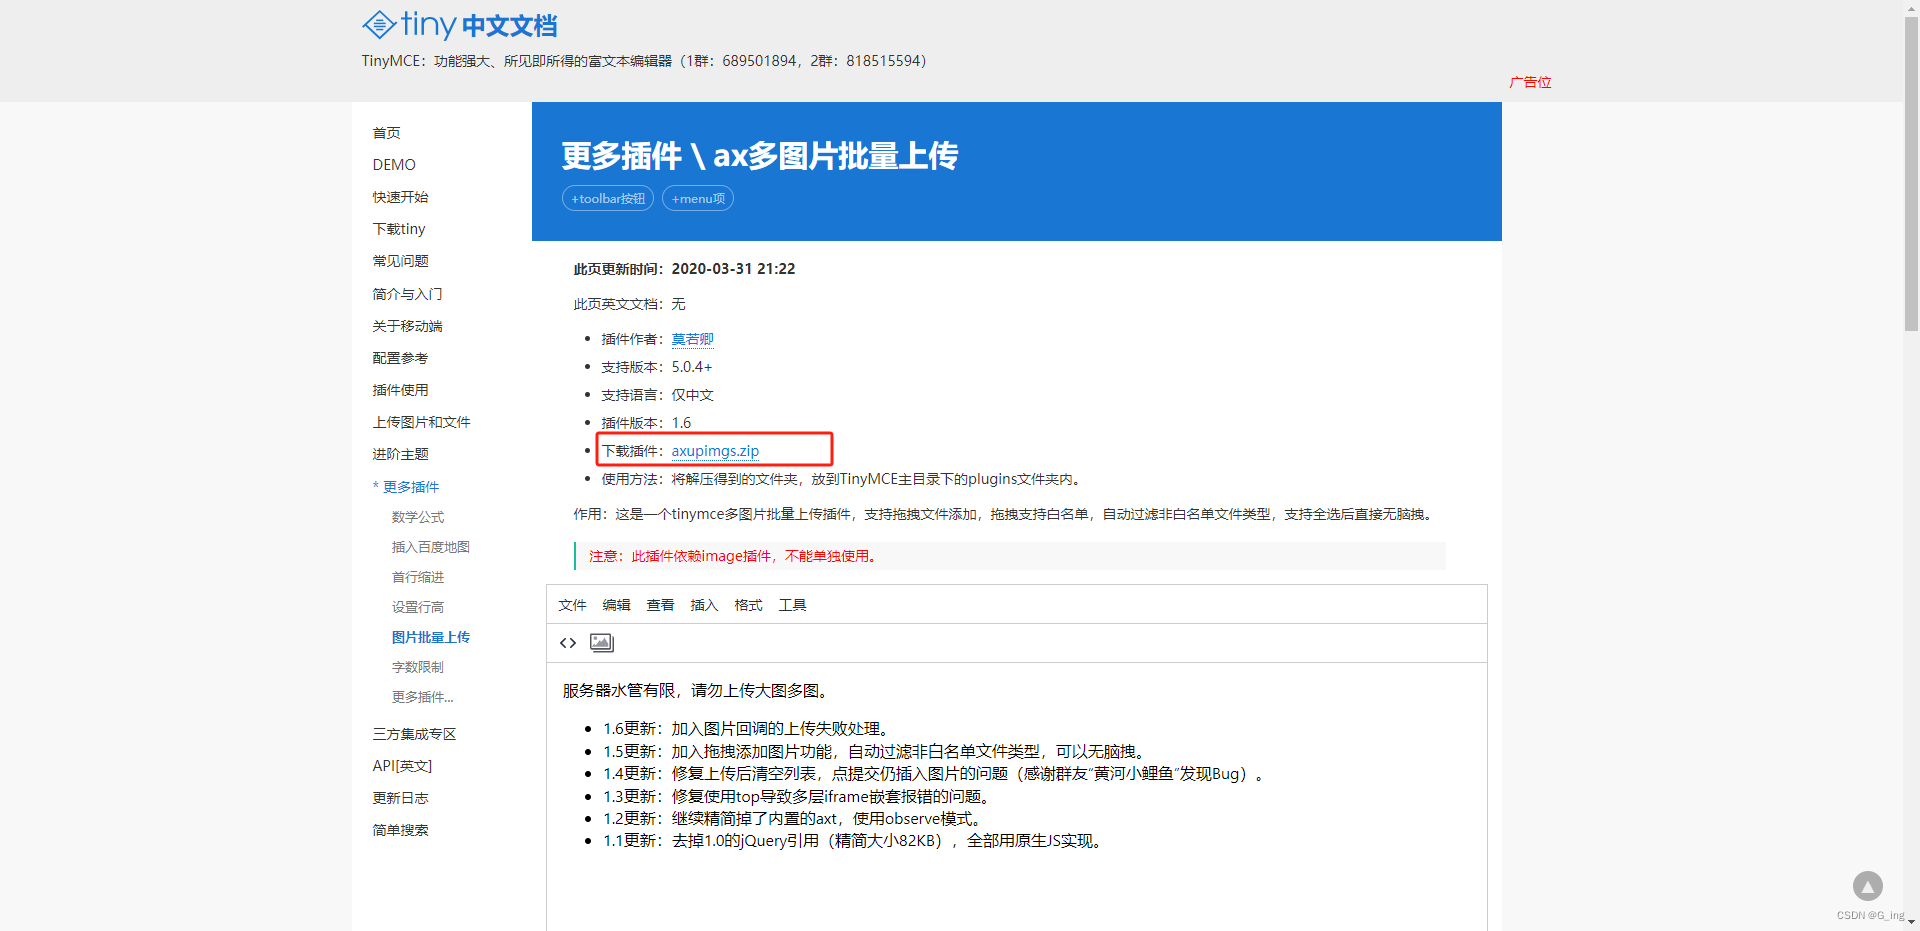
Task: Open 进阶主题 in sidebar
Action: pyautogui.click(x=400, y=454)
